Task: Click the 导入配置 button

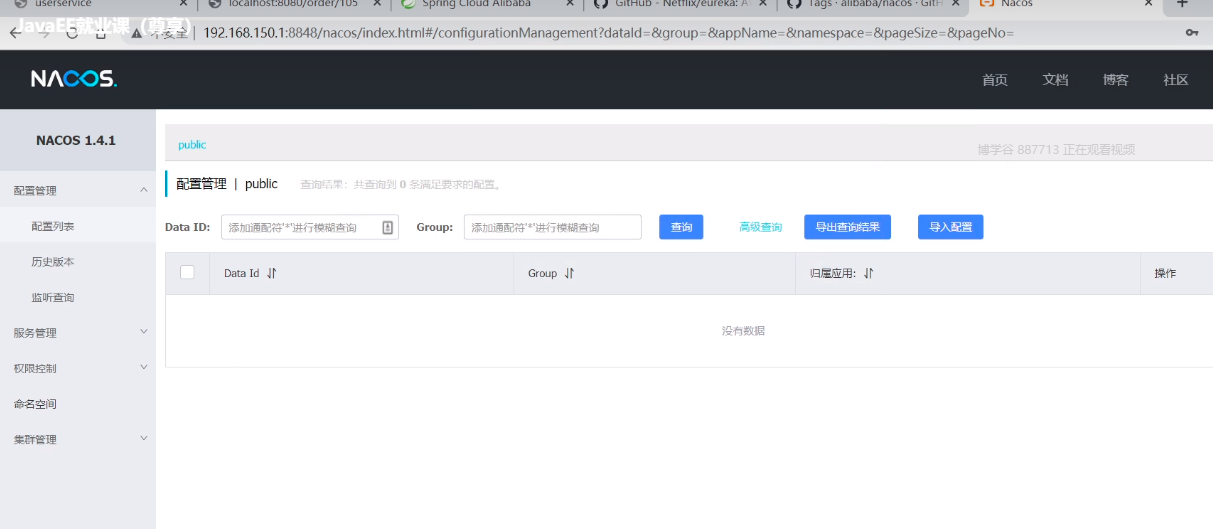Action: [950, 227]
